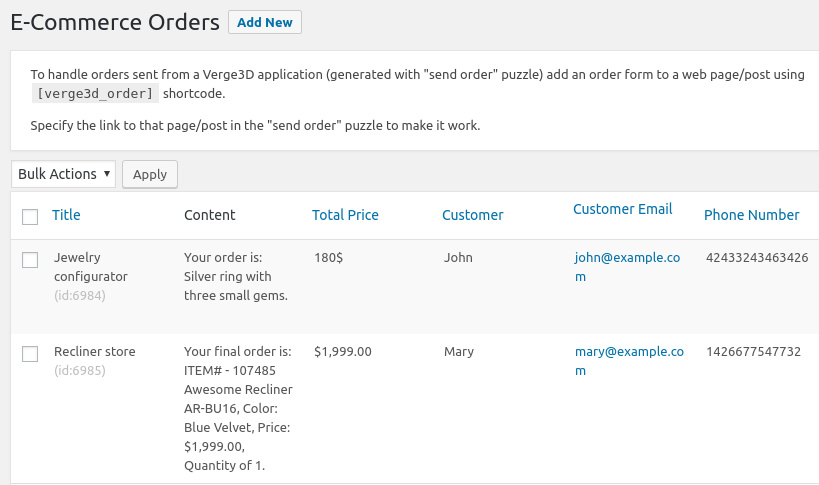Click the $1,999.00 total price cell
The width and height of the screenshot is (819, 485).
pos(343,352)
